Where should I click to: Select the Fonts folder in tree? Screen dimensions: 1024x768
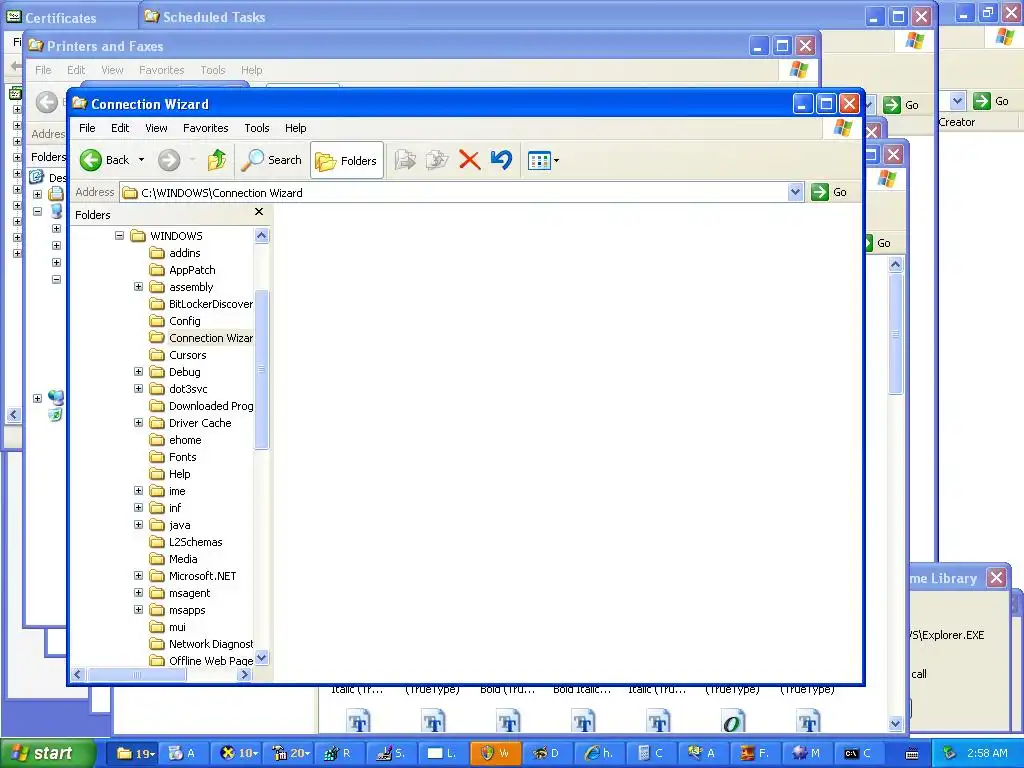coord(182,457)
